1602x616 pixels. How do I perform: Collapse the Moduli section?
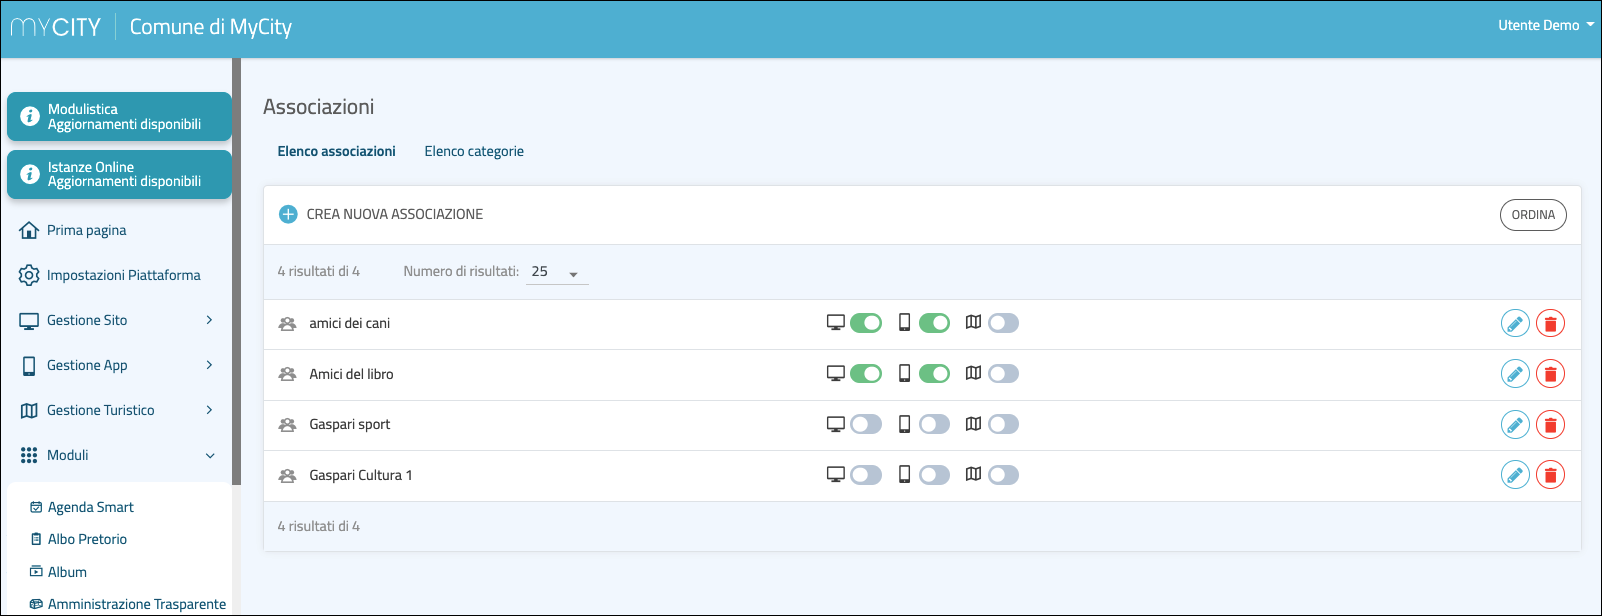(210, 455)
